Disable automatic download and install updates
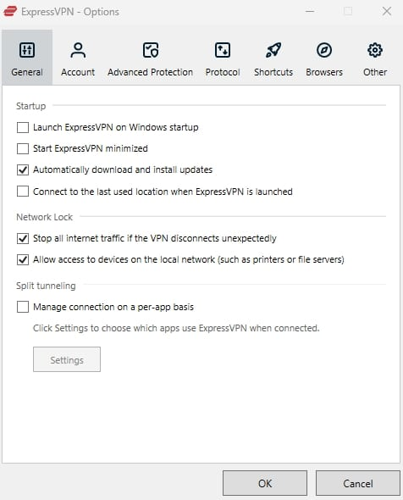This screenshot has width=403, height=500. coord(23,170)
